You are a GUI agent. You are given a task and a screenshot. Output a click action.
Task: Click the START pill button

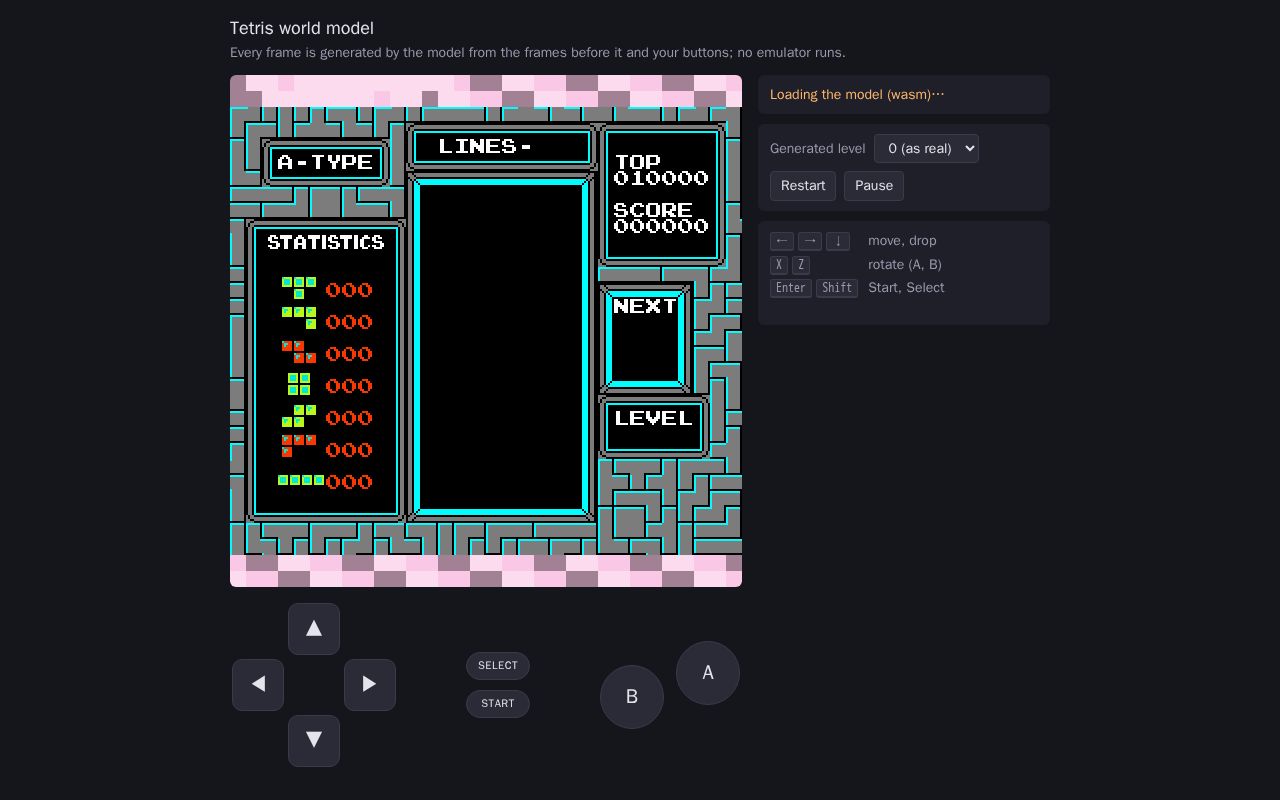[x=498, y=704]
